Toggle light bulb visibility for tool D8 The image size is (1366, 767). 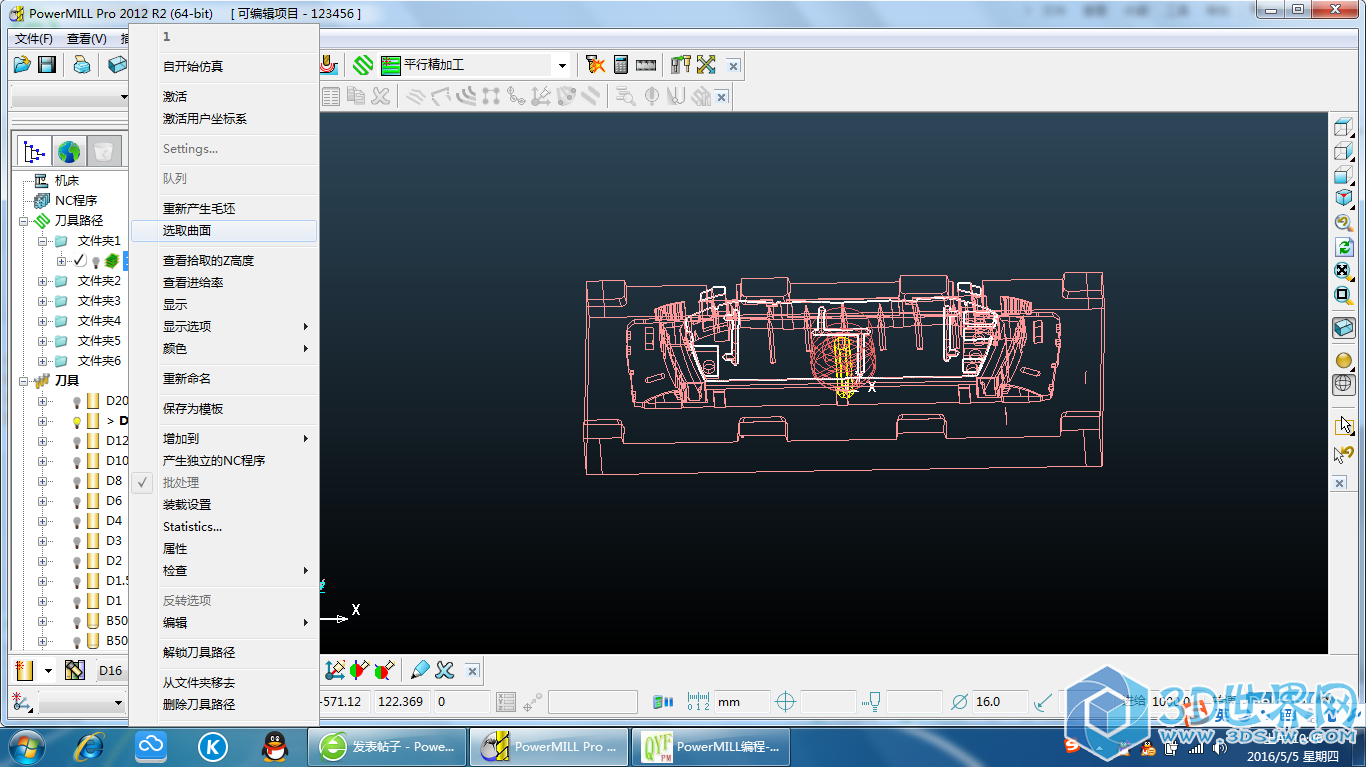(x=77, y=481)
